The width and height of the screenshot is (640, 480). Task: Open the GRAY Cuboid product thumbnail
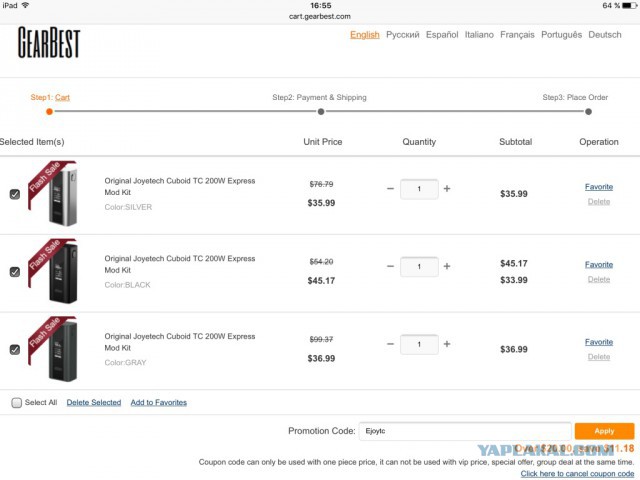point(52,349)
